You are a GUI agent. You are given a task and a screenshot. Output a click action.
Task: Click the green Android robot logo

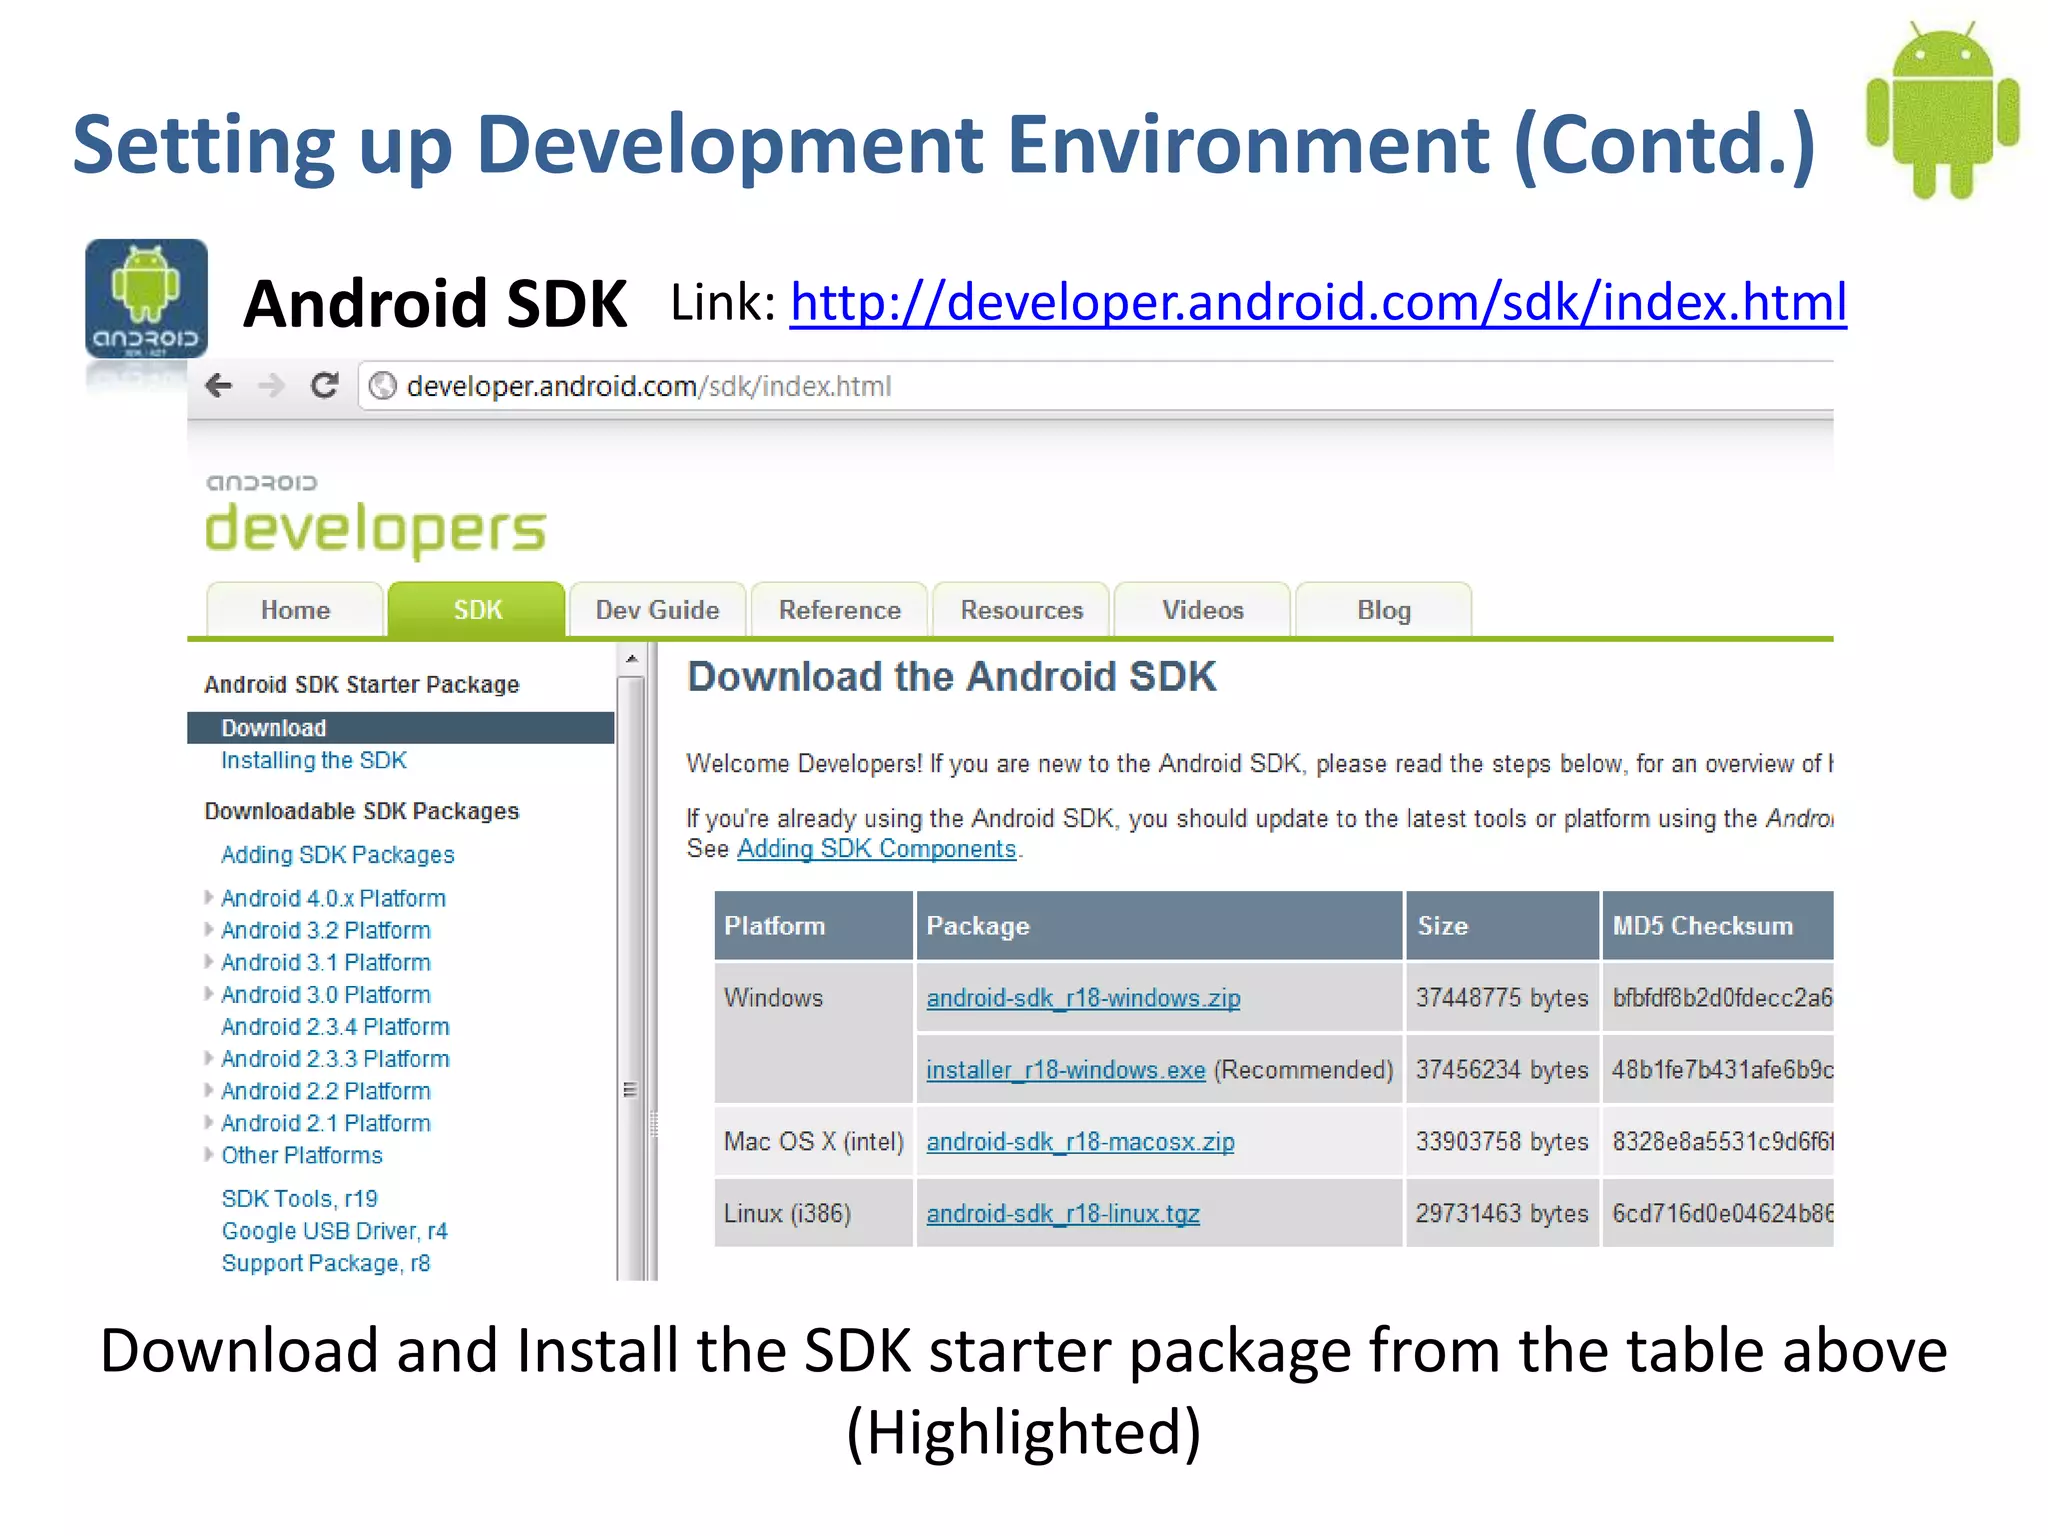[1942, 111]
